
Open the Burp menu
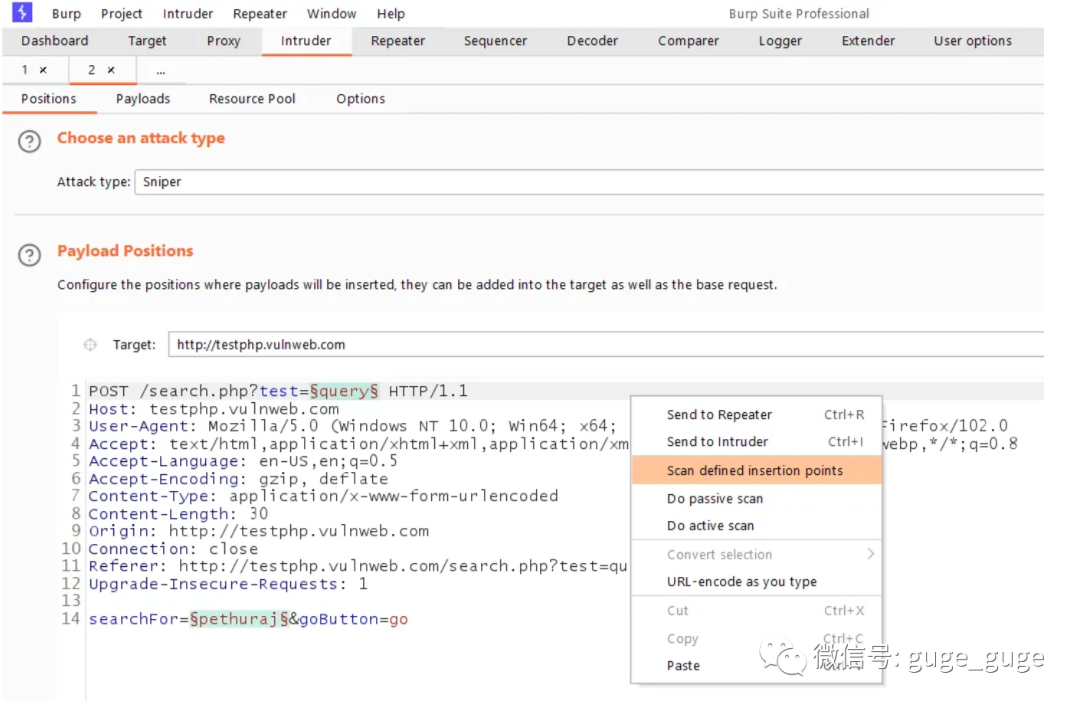coord(66,14)
